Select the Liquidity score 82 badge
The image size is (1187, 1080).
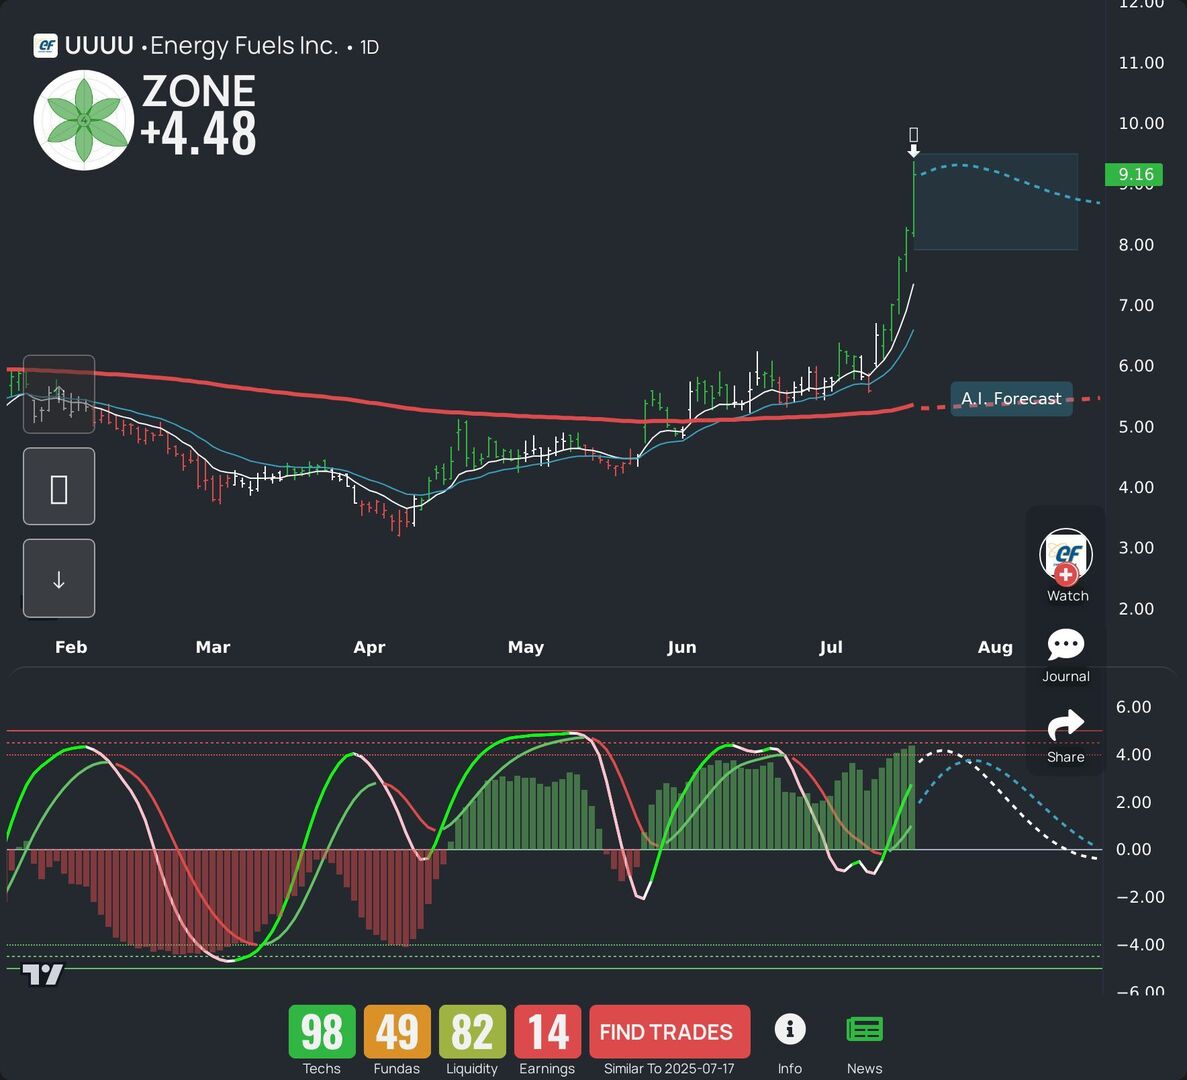coord(472,1032)
